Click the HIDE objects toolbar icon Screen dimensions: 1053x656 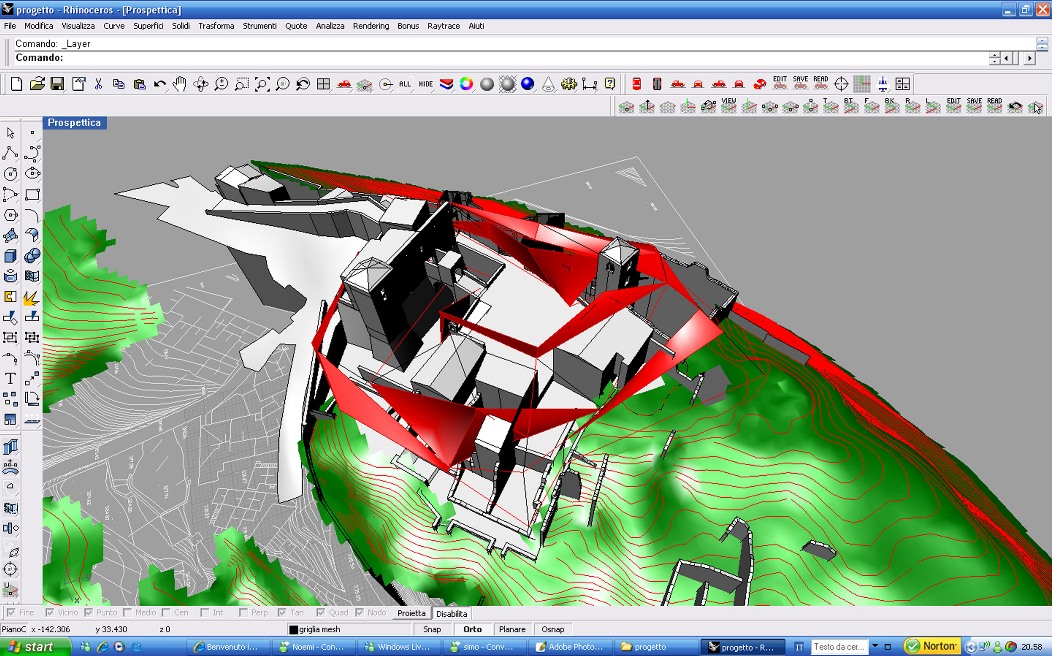tap(426, 84)
